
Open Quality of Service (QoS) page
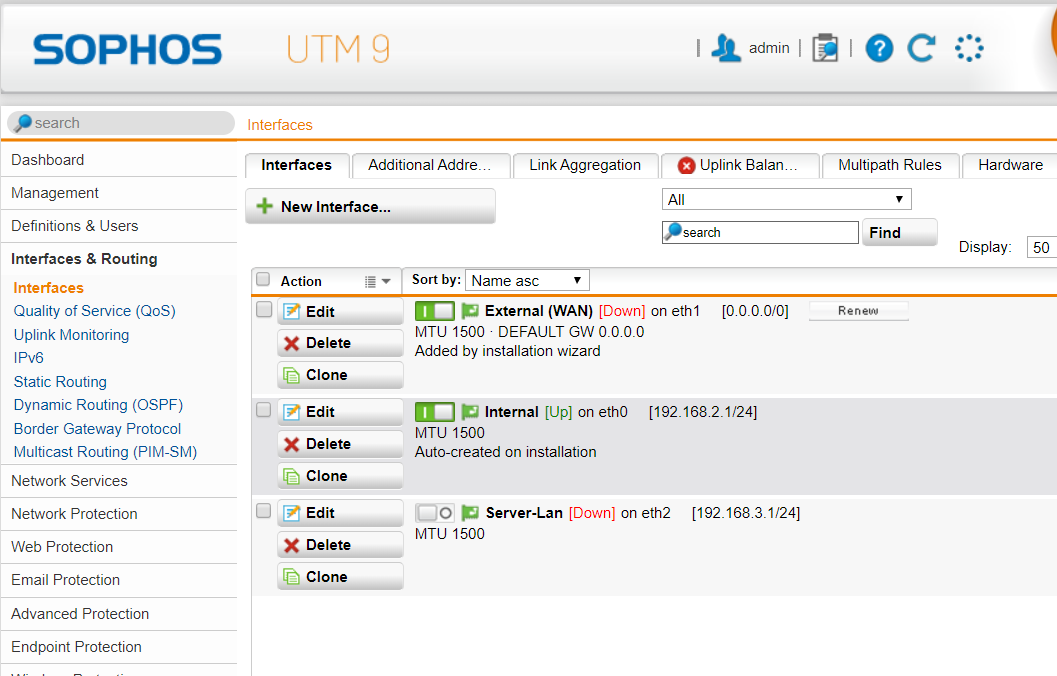[94, 311]
